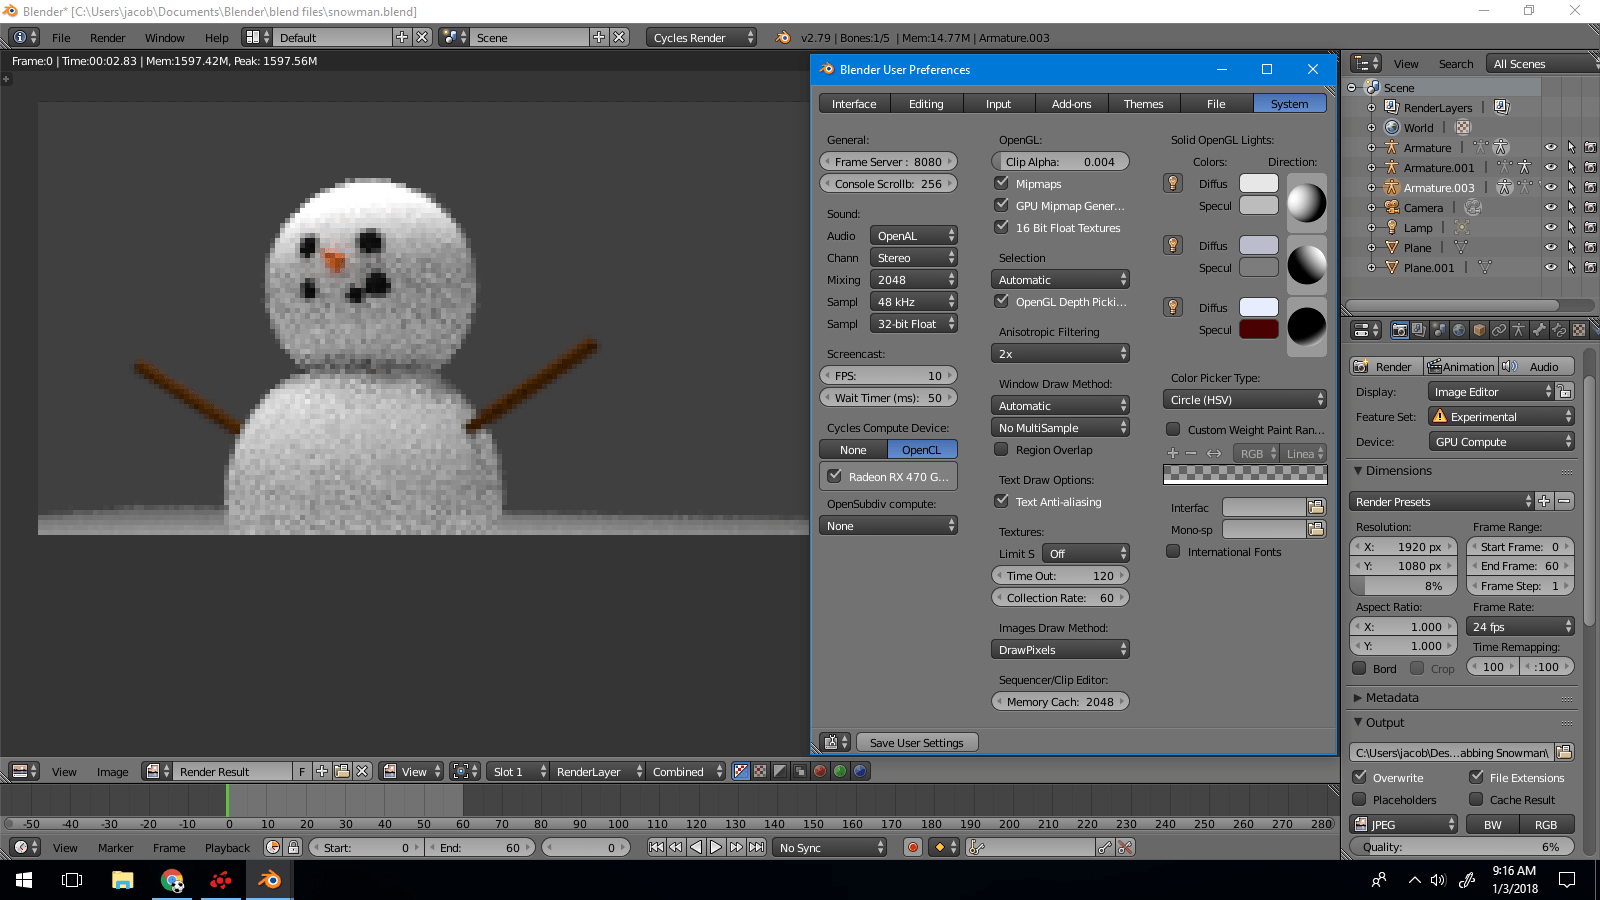
Task: Expand the Metadata panel
Action: (x=1391, y=698)
